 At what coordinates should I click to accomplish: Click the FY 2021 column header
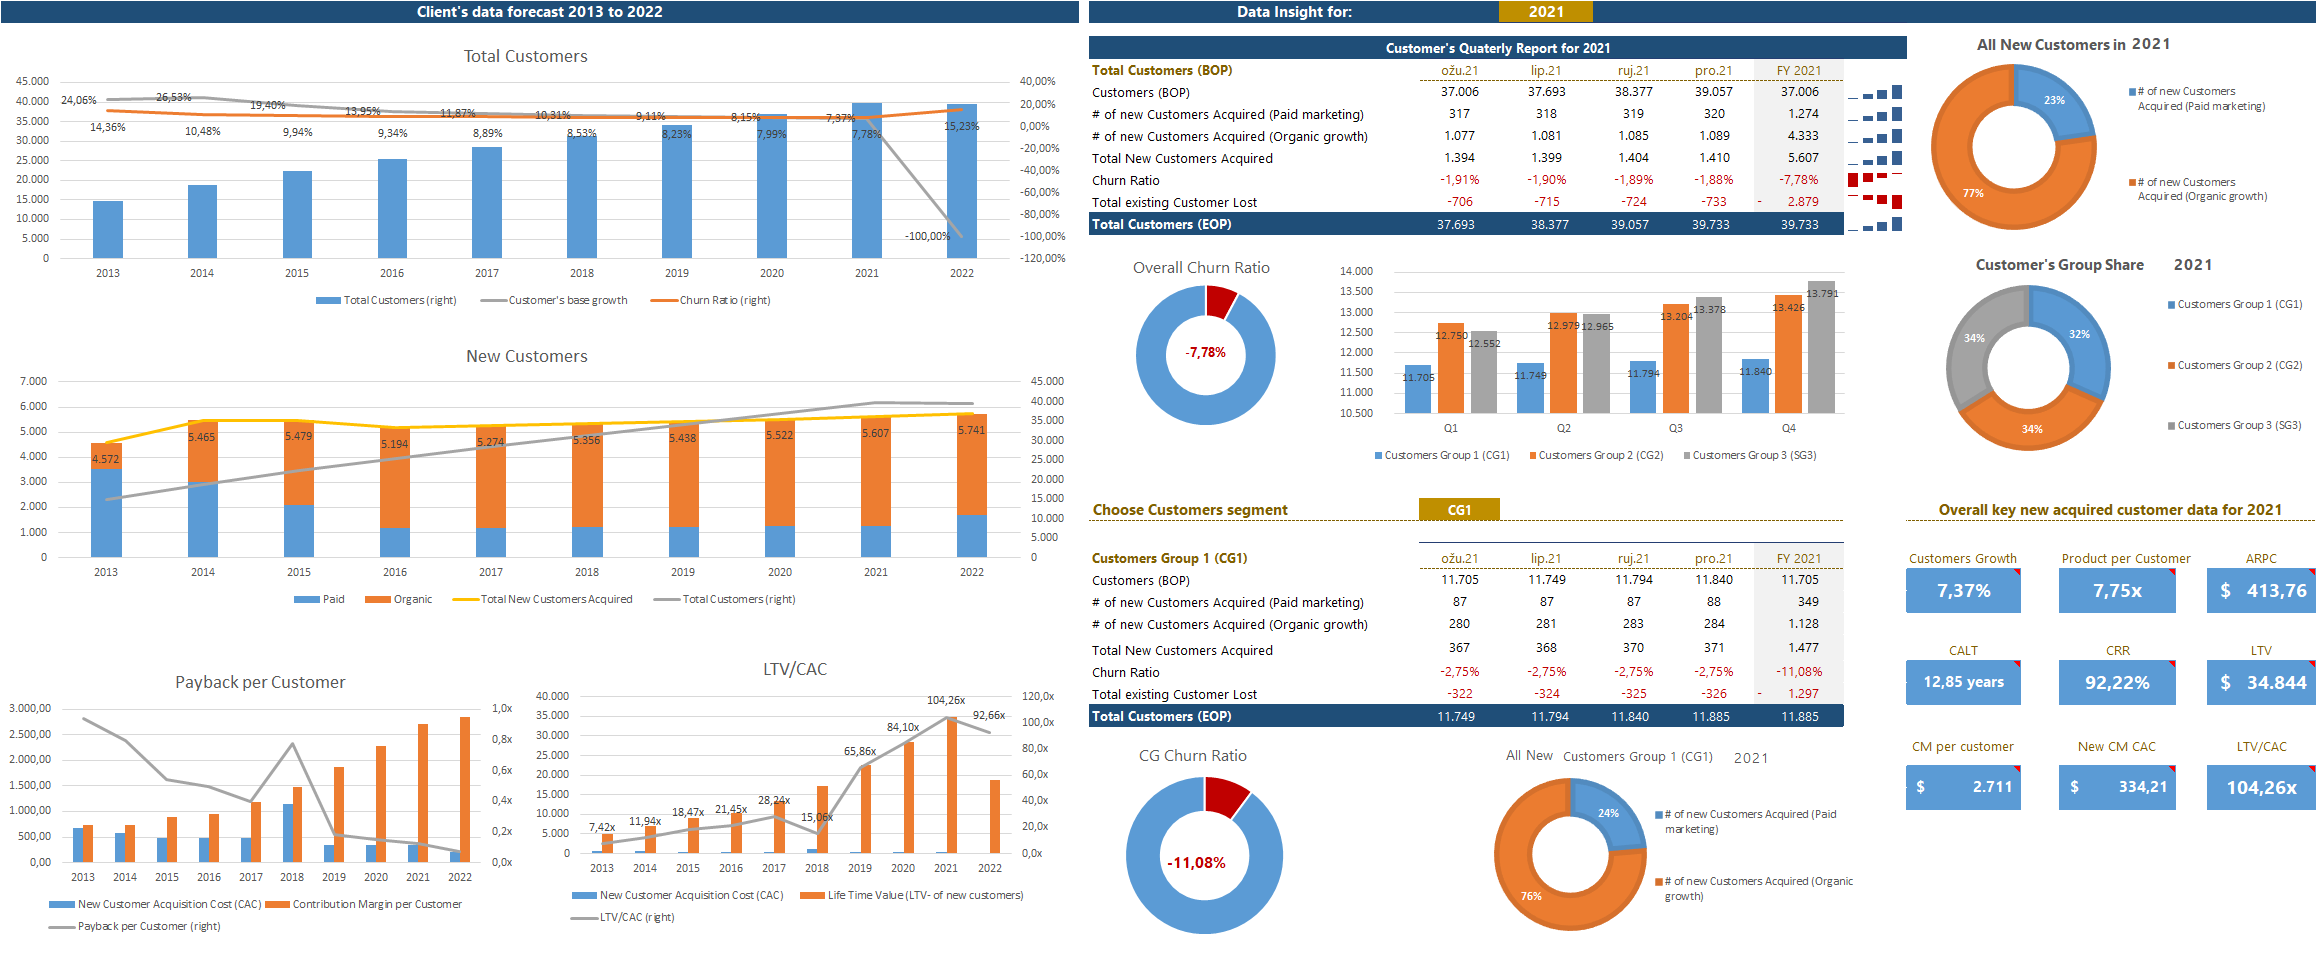pos(1798,71)
